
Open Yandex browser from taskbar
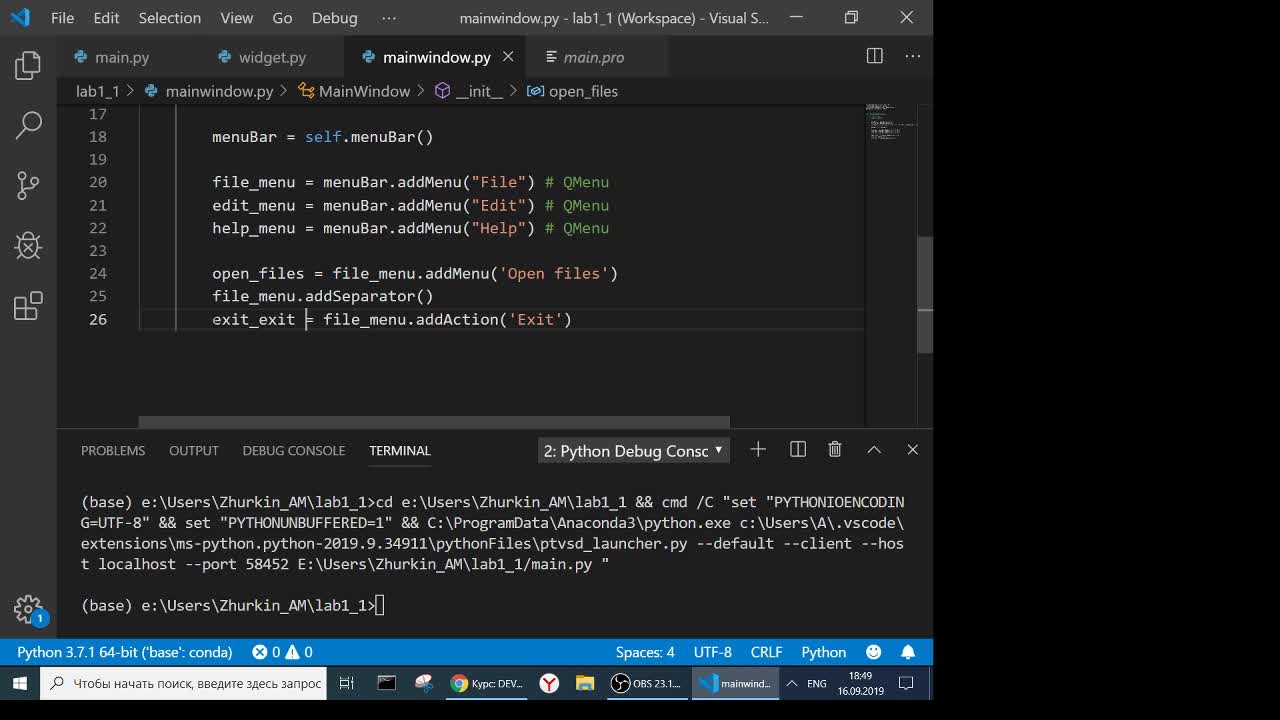[x=549, y=684]
